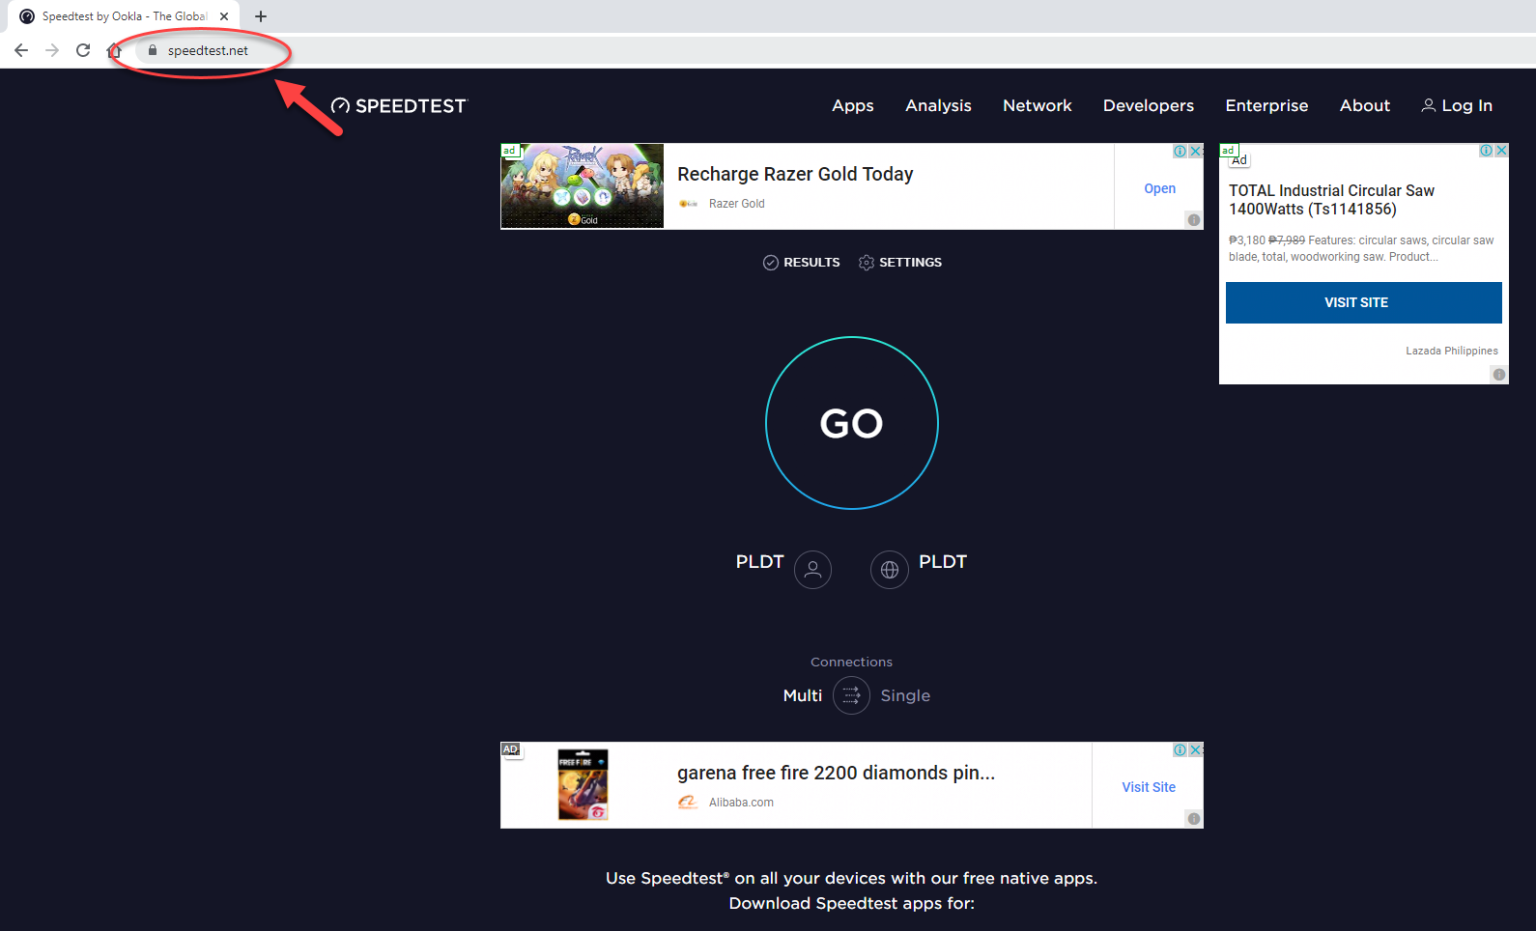Click Open in the Razer Gold ad

tap(1160, 188)
